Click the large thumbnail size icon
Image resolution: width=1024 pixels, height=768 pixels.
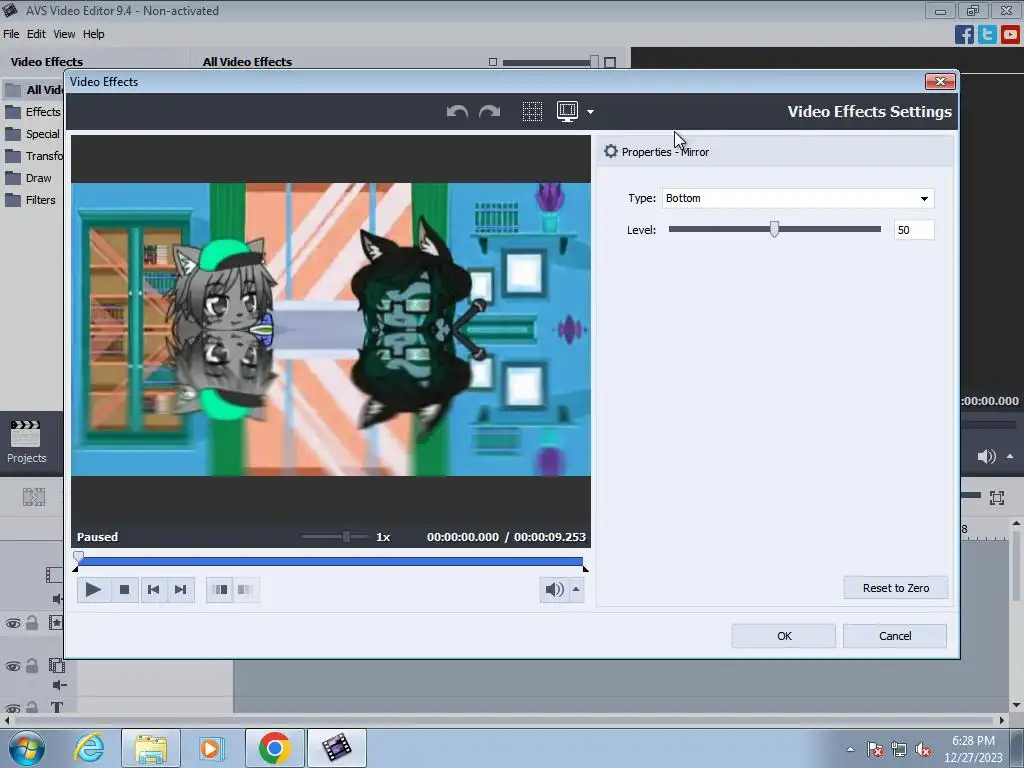[610, 62]
